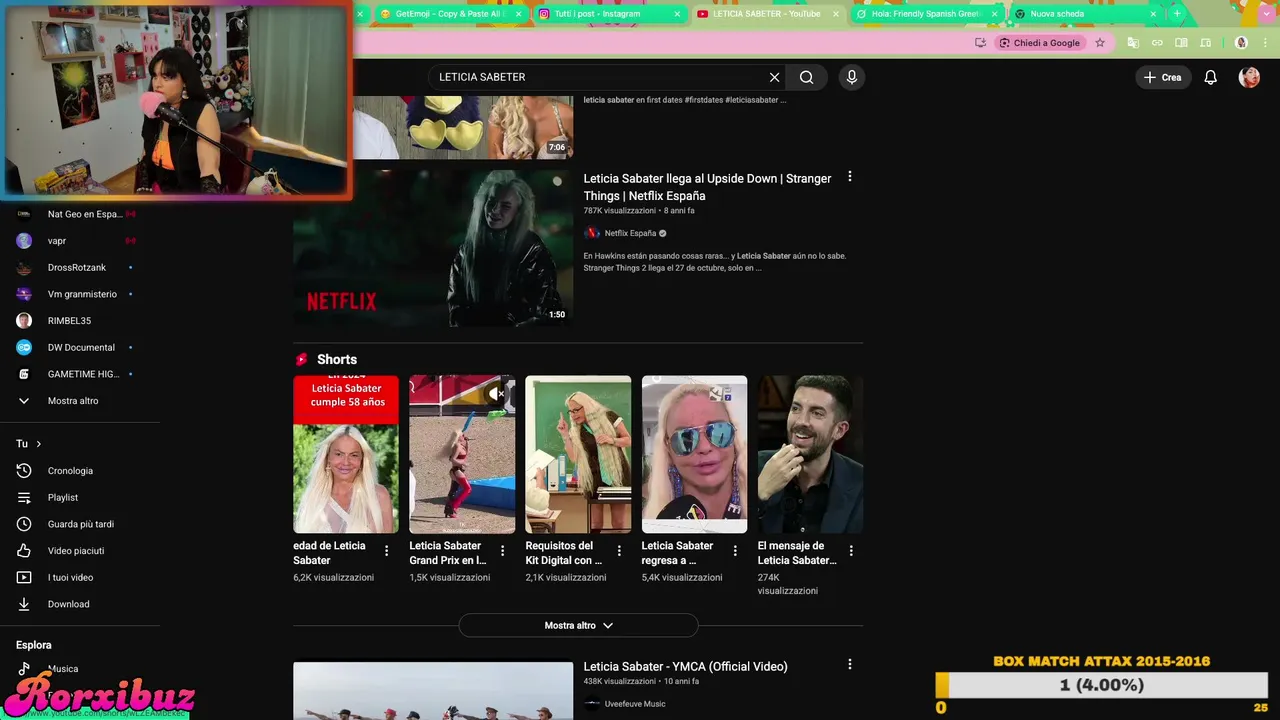Image resolution: width=1280 pixels, height=720 pixels.
Task: Switch to the 'Hola: Friendly Spanish' tab
Action: pyautogui.click(x=925, y=14)
